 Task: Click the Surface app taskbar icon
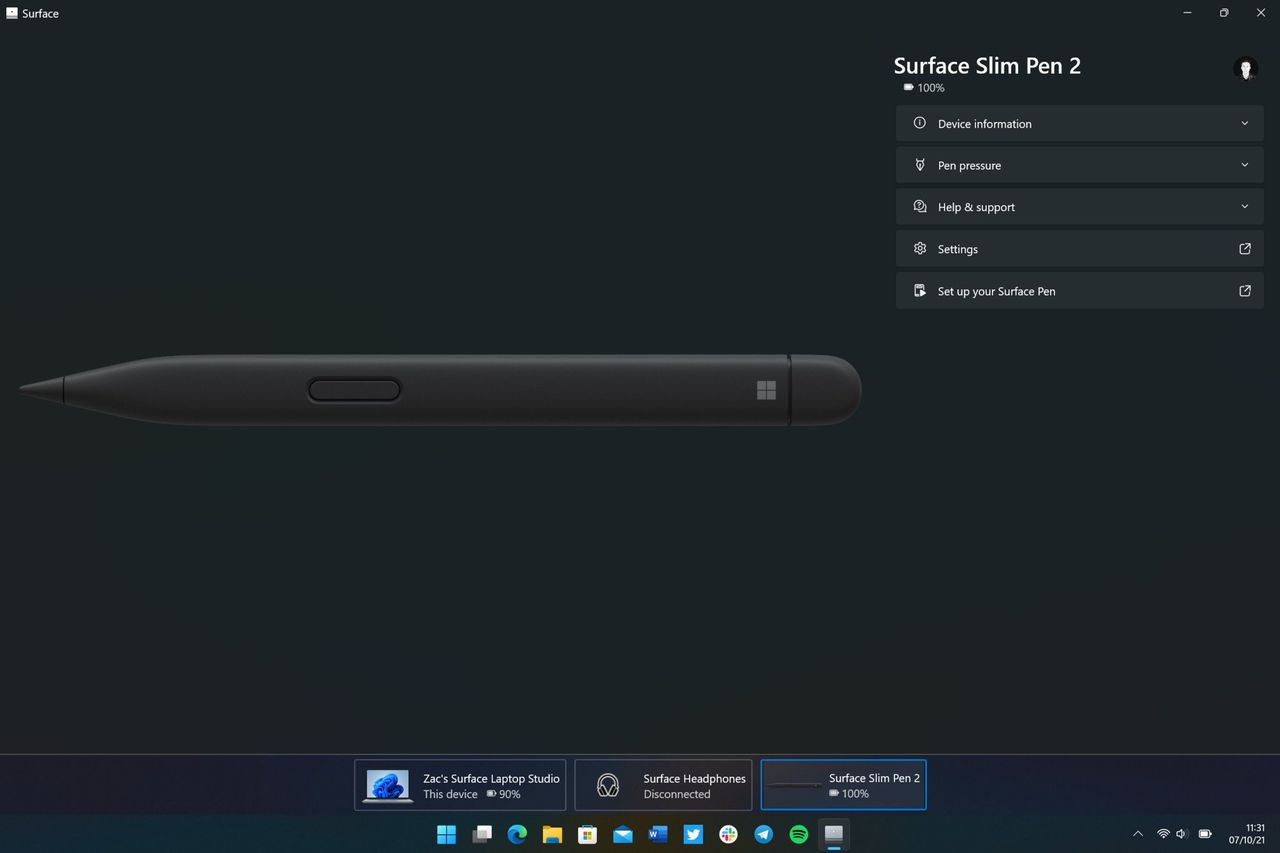point(834,834)
